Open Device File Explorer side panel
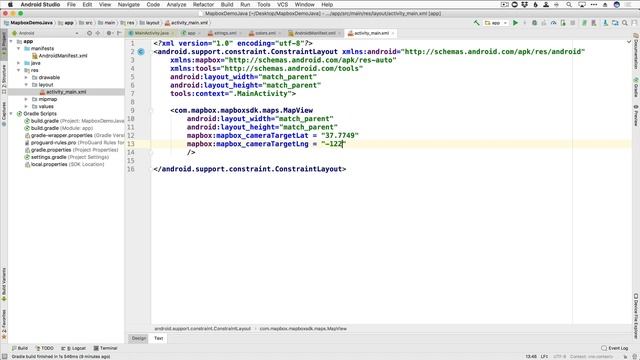The image size is (640, 360). [x=636, y=316]
